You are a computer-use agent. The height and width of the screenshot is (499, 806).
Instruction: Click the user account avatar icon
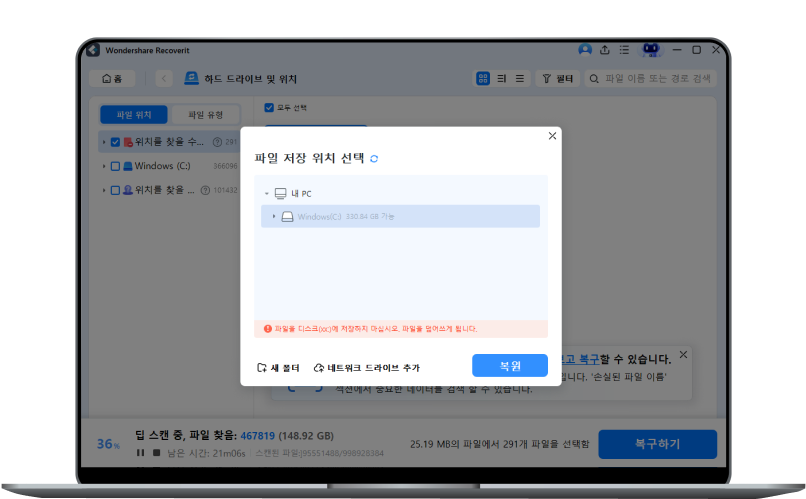point(585,50)
